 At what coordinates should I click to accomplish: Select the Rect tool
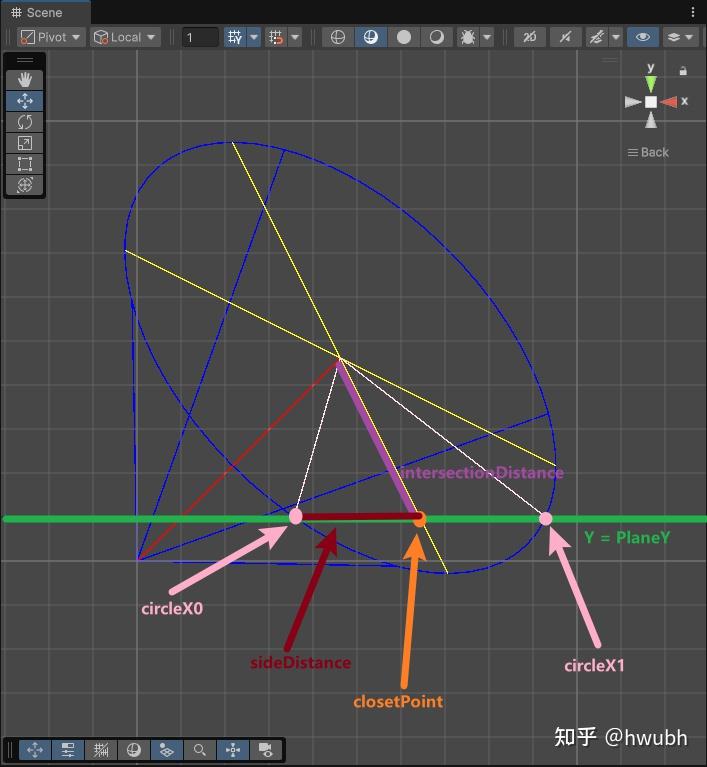click(24, 164)
